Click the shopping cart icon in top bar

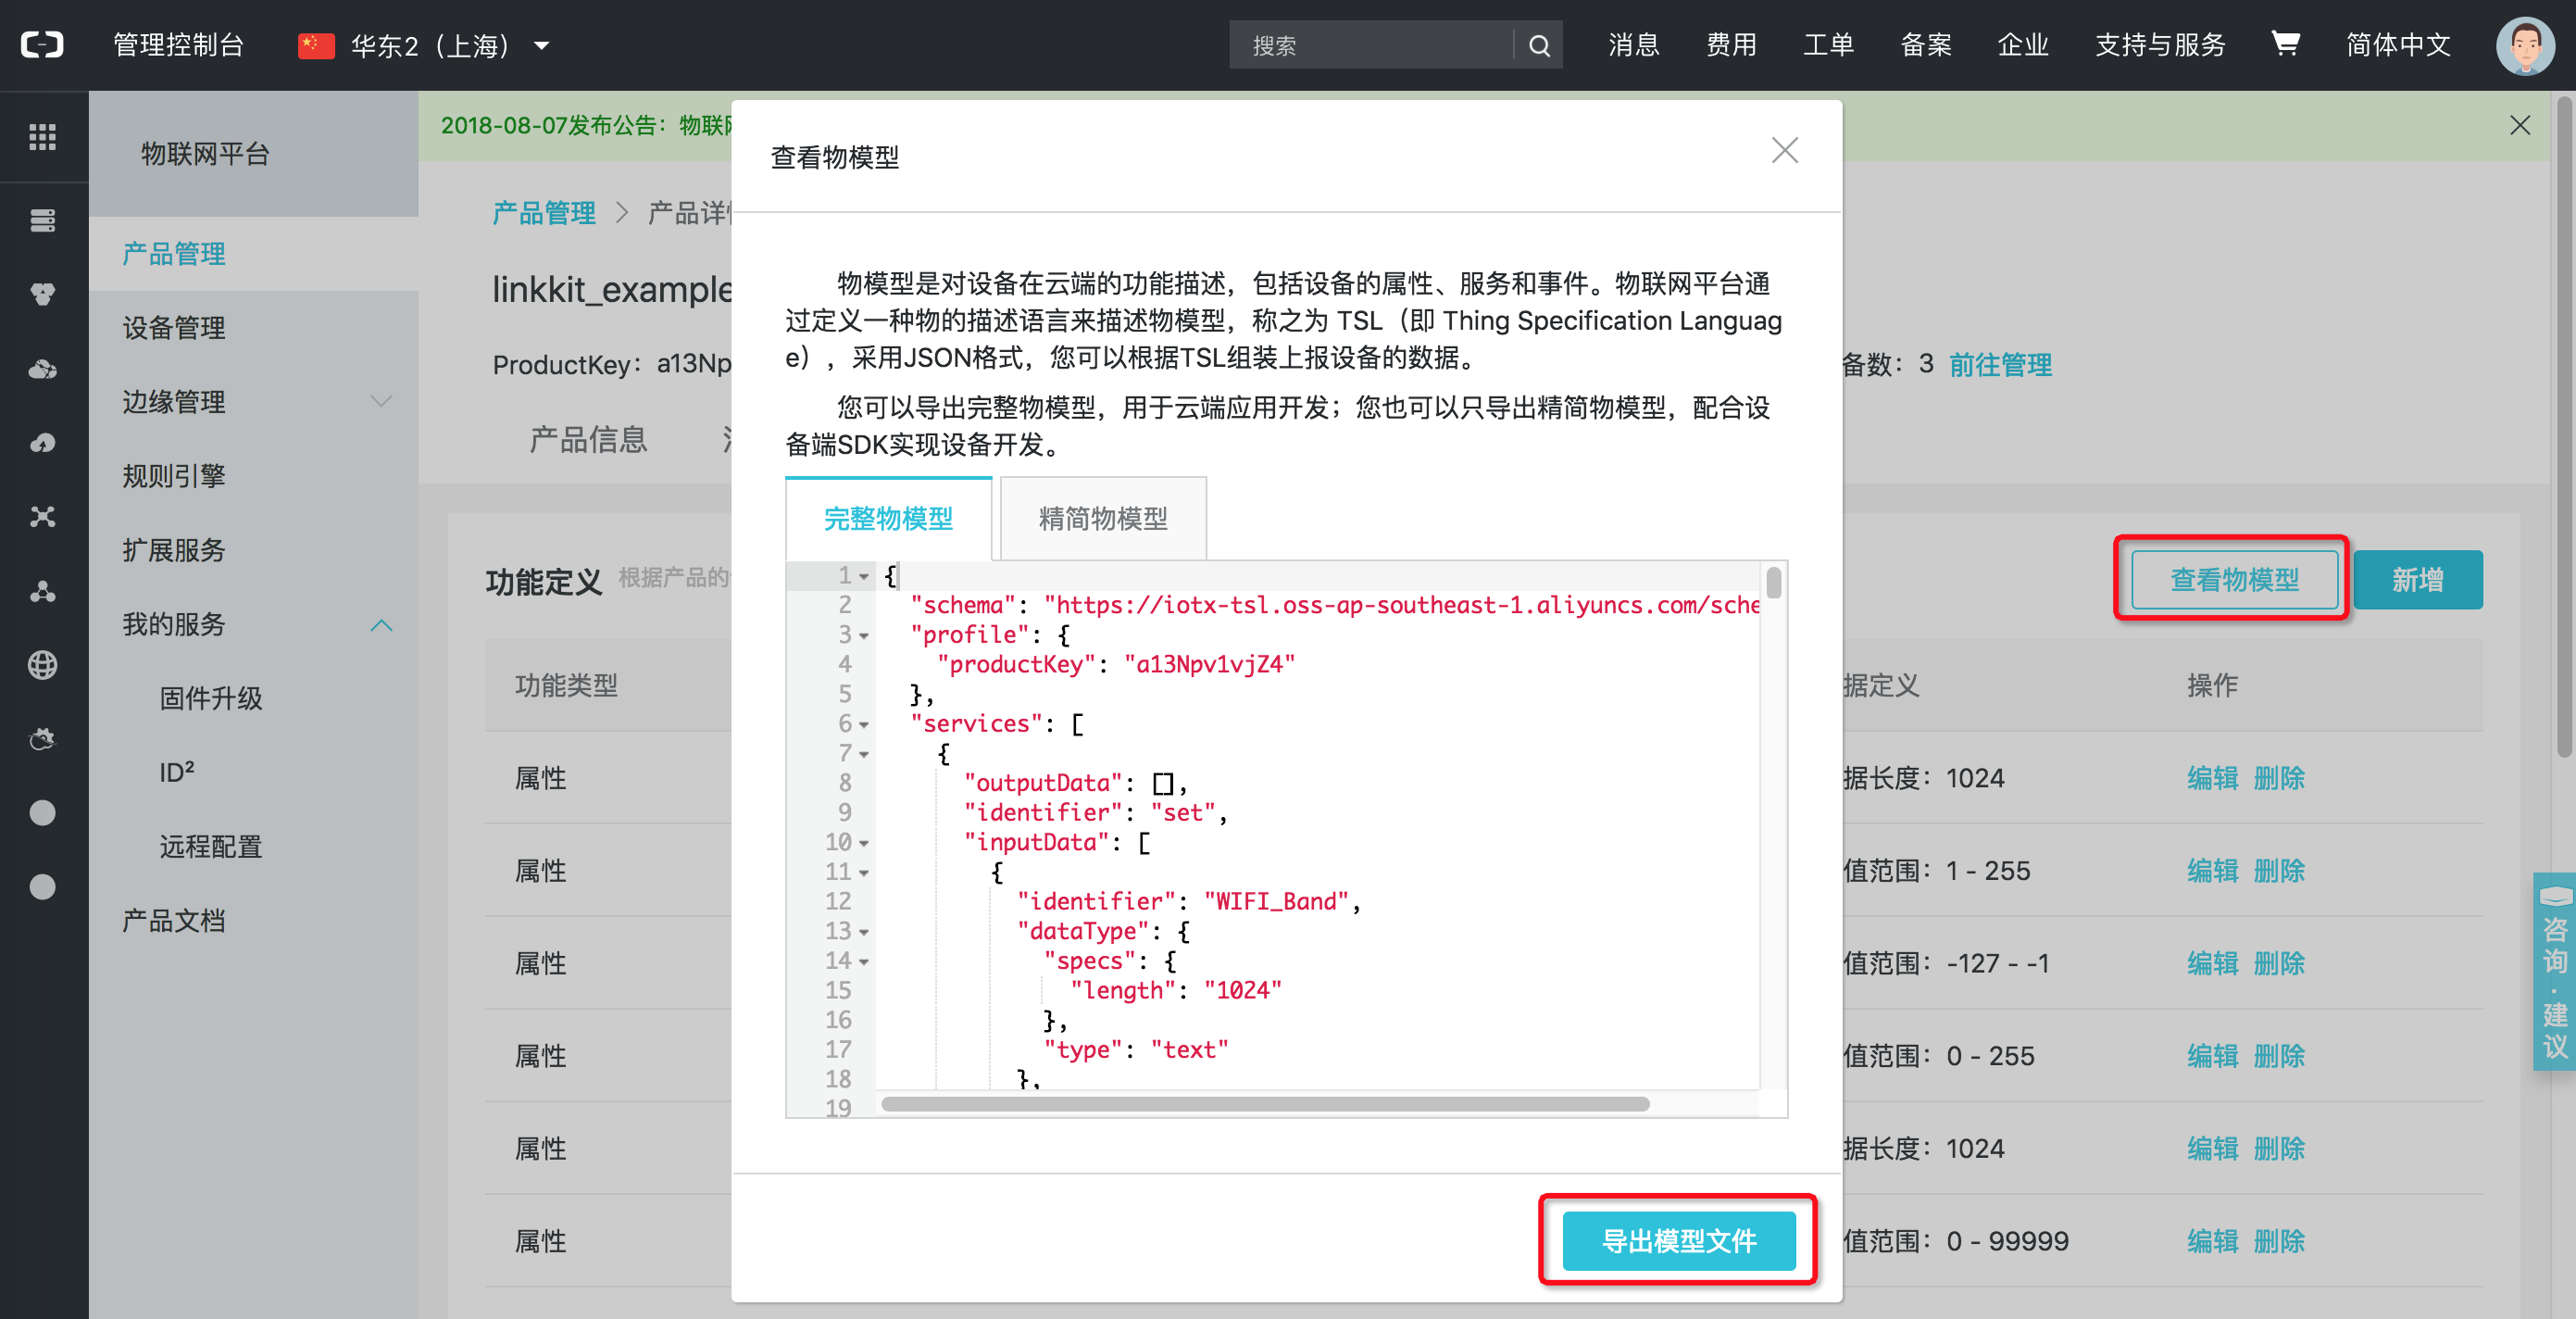(2286, 44)
